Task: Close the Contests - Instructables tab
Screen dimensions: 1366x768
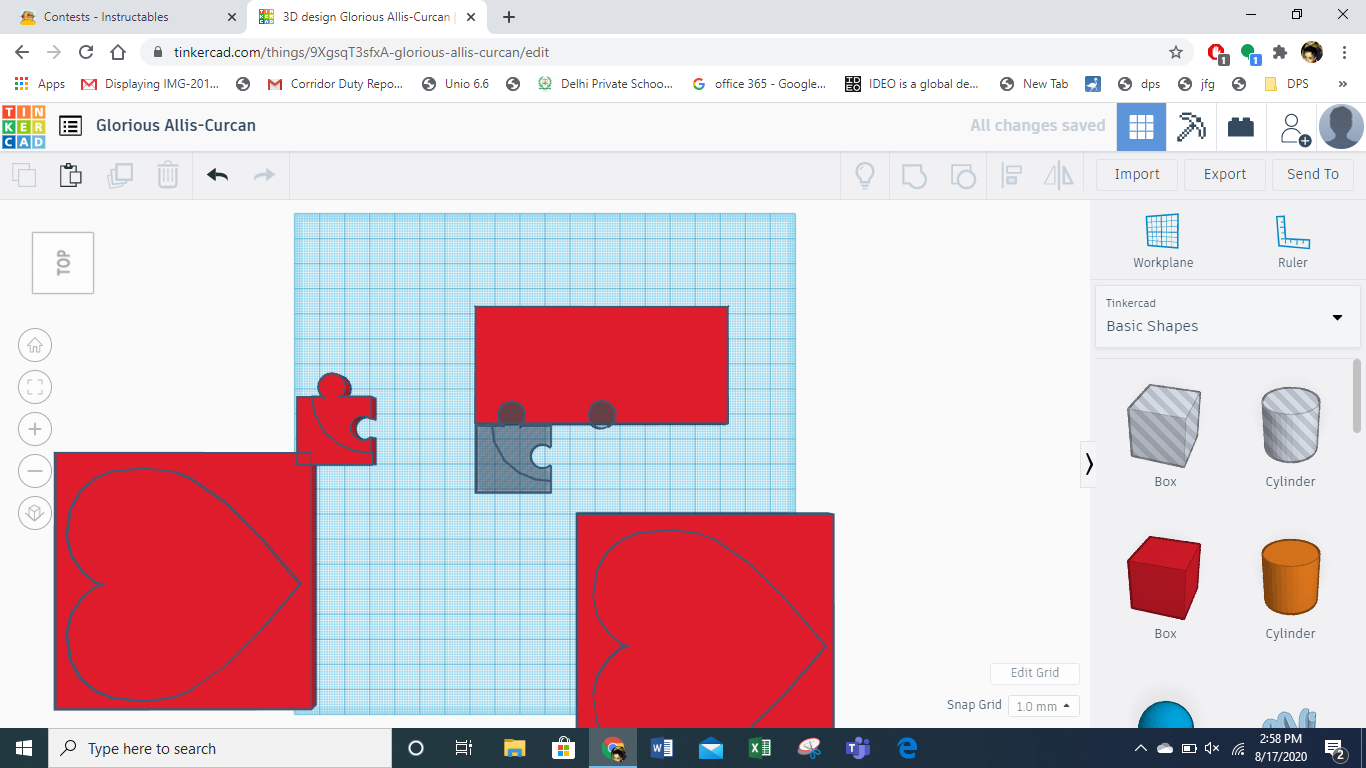Action: click(232, 17)
